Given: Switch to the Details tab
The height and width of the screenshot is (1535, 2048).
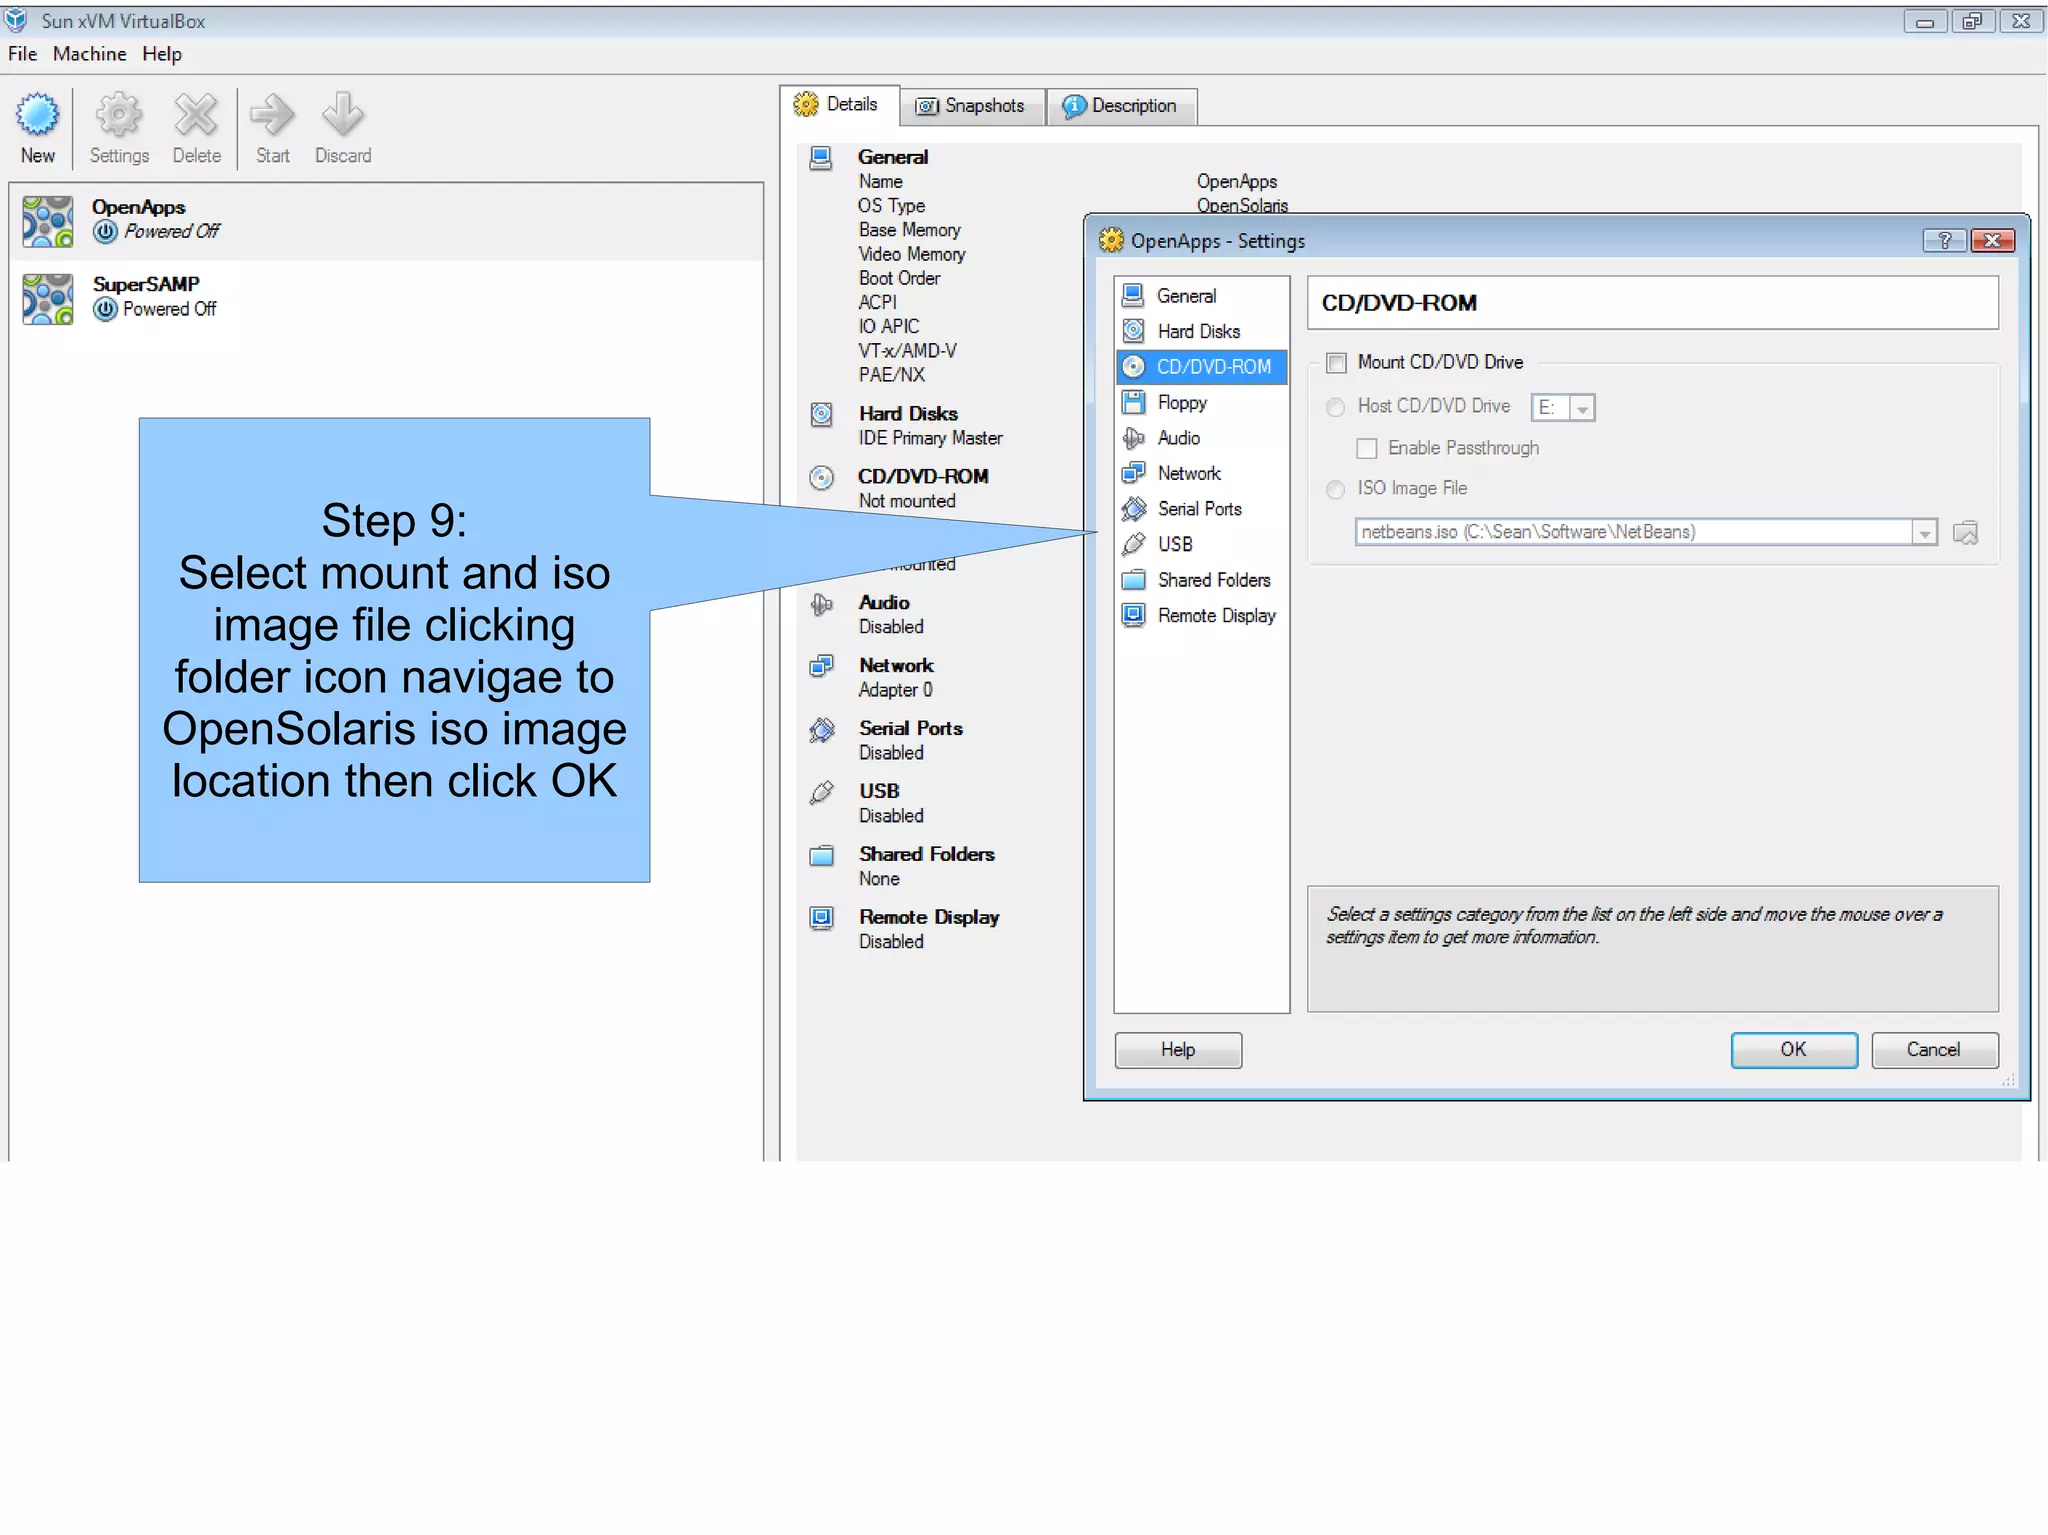Looking at the screenshot, I should (x=838, y=105).
